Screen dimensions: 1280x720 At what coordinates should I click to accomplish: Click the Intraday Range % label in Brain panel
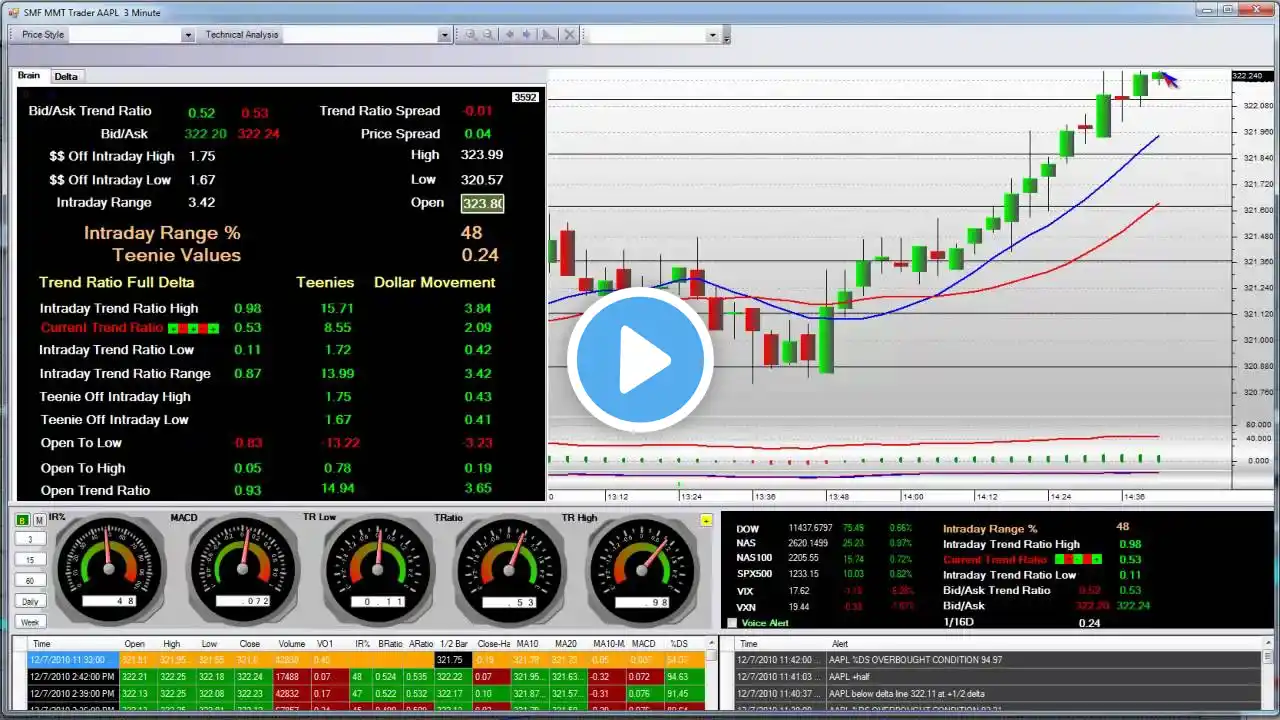(162, 233)
